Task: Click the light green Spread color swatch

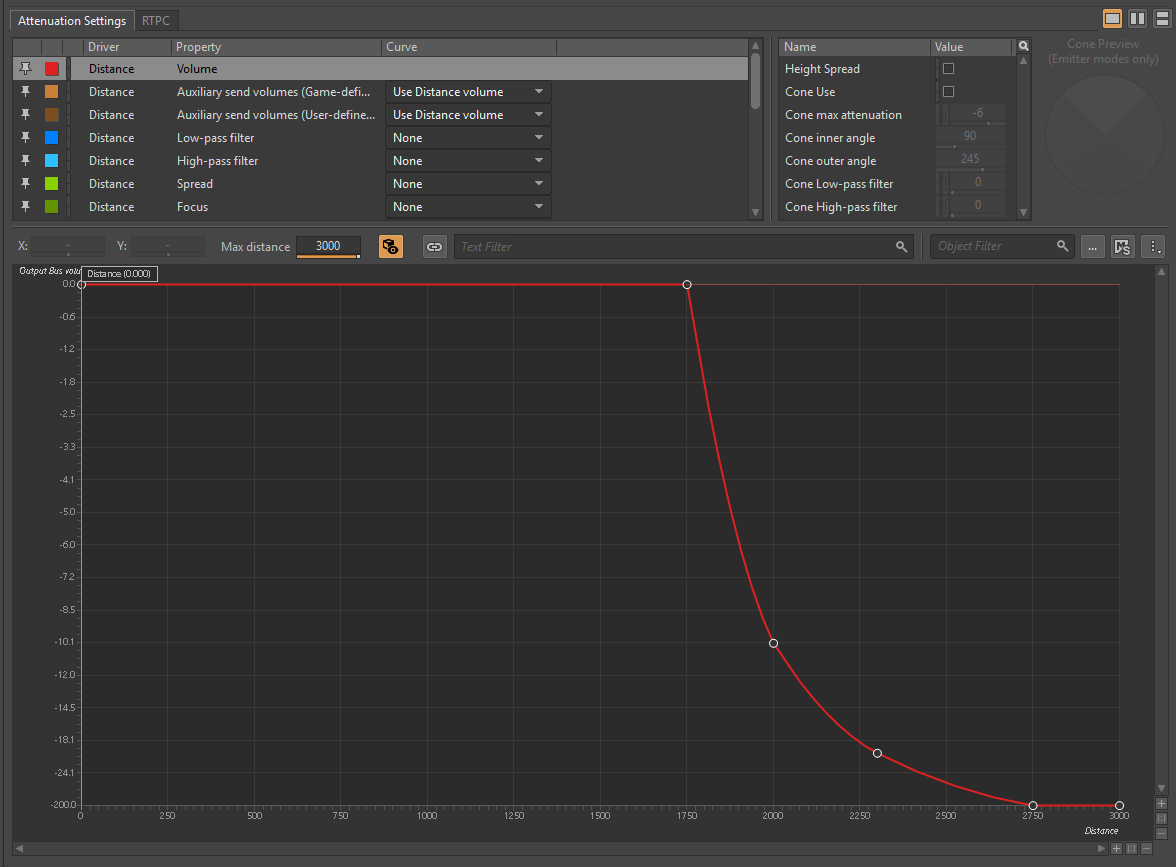Action: [x=52, y=184]
